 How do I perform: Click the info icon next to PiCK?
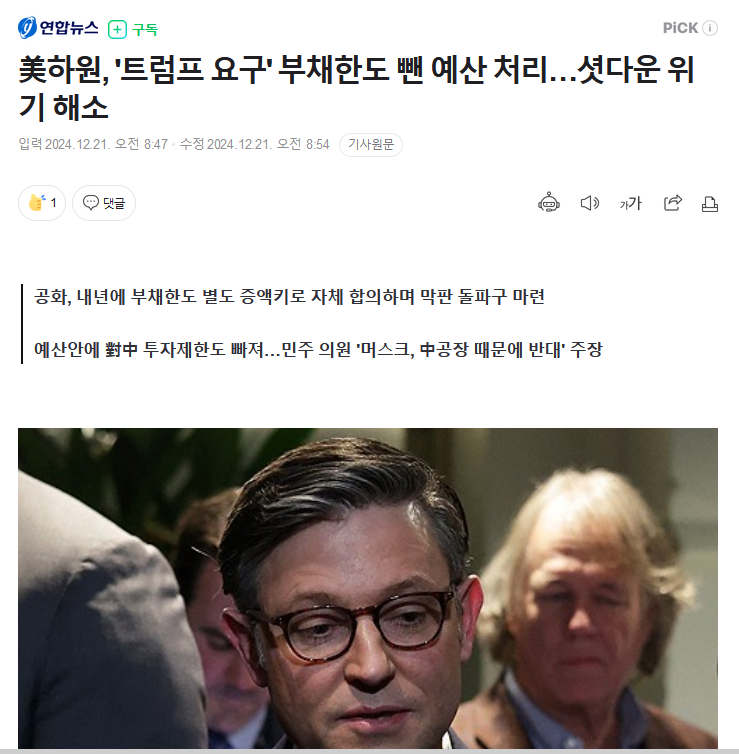(710, 28)
